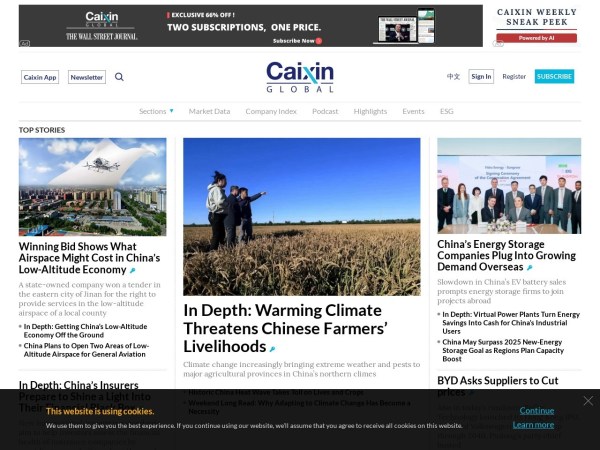Open the Podcast section
The width and height of the screenshot is (600, 450).
tap(325, 111)
